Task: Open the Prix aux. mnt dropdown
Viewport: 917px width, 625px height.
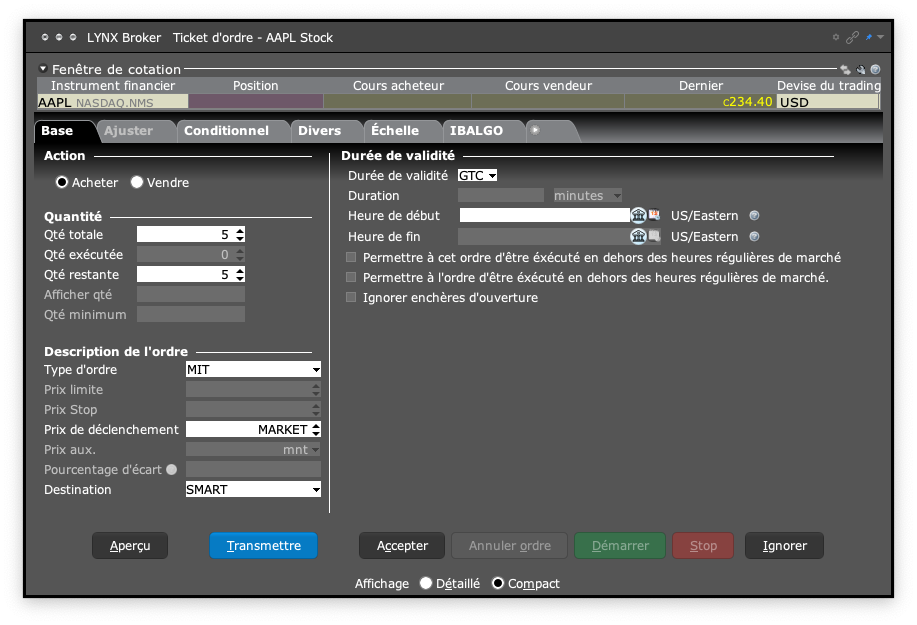Action: (253, 450)
